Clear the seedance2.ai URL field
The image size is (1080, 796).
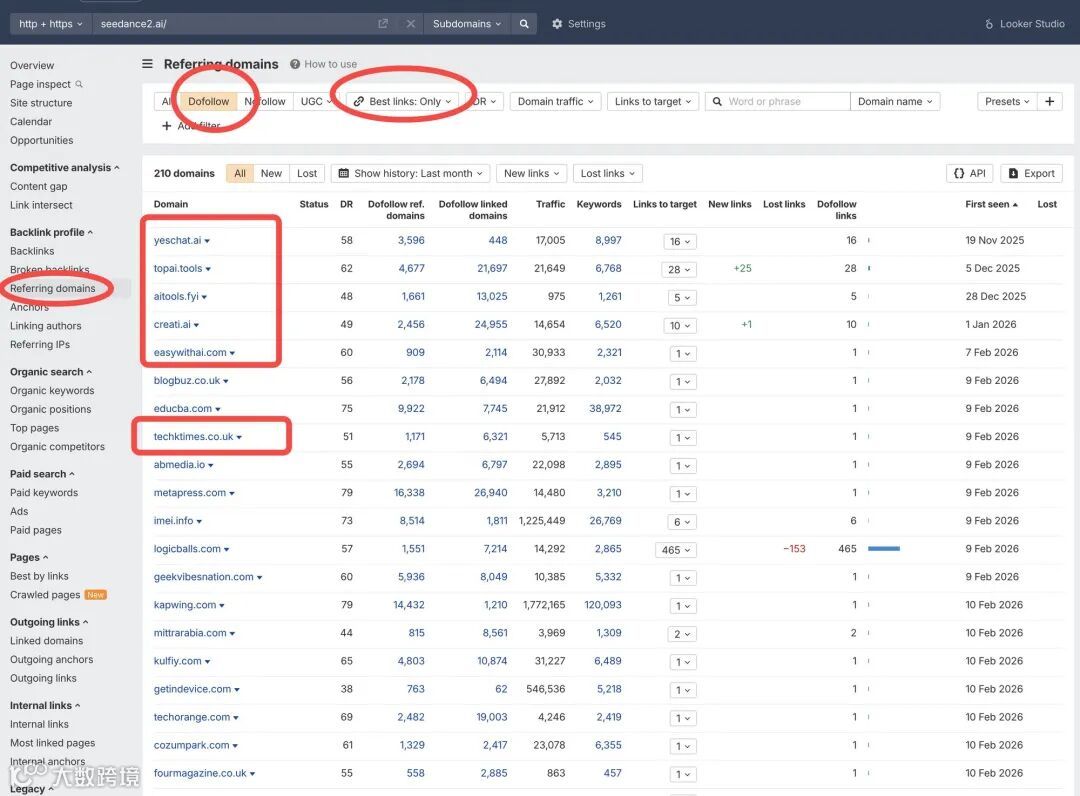coord(411,23)
